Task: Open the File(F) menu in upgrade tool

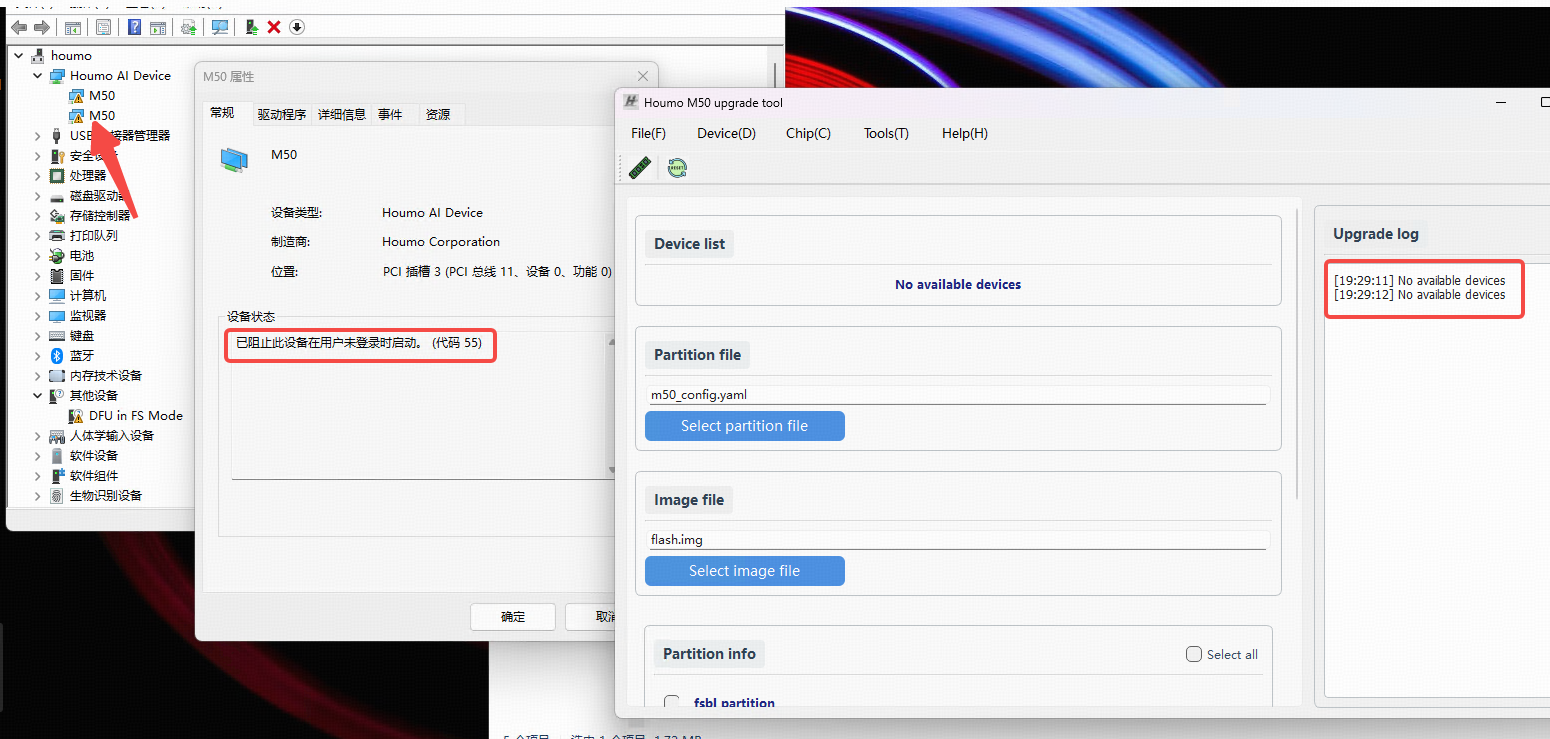Action: tap(648, 133)
